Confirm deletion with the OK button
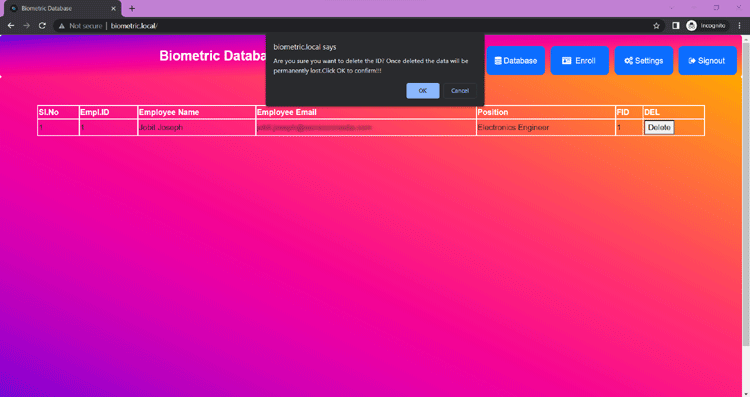This screenshot has height=397, width=750. tap(423, 90)
